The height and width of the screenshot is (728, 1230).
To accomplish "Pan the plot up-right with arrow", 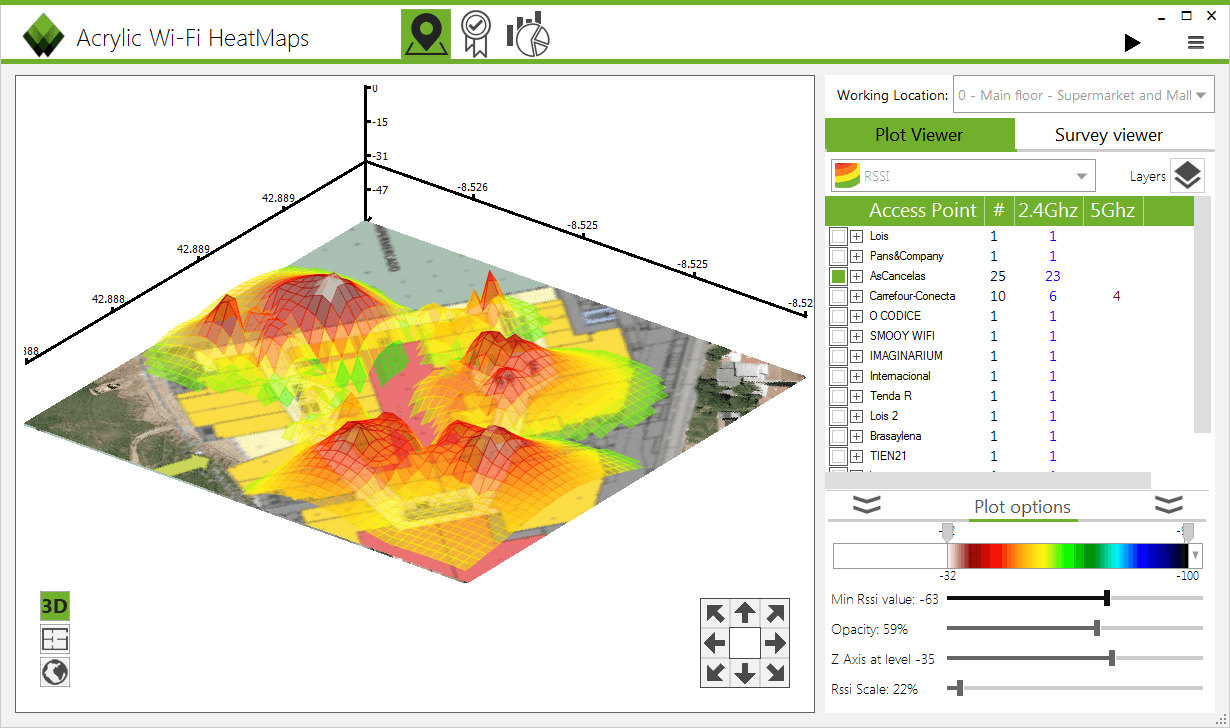I will pyautogui.click(x=775, y=613).
